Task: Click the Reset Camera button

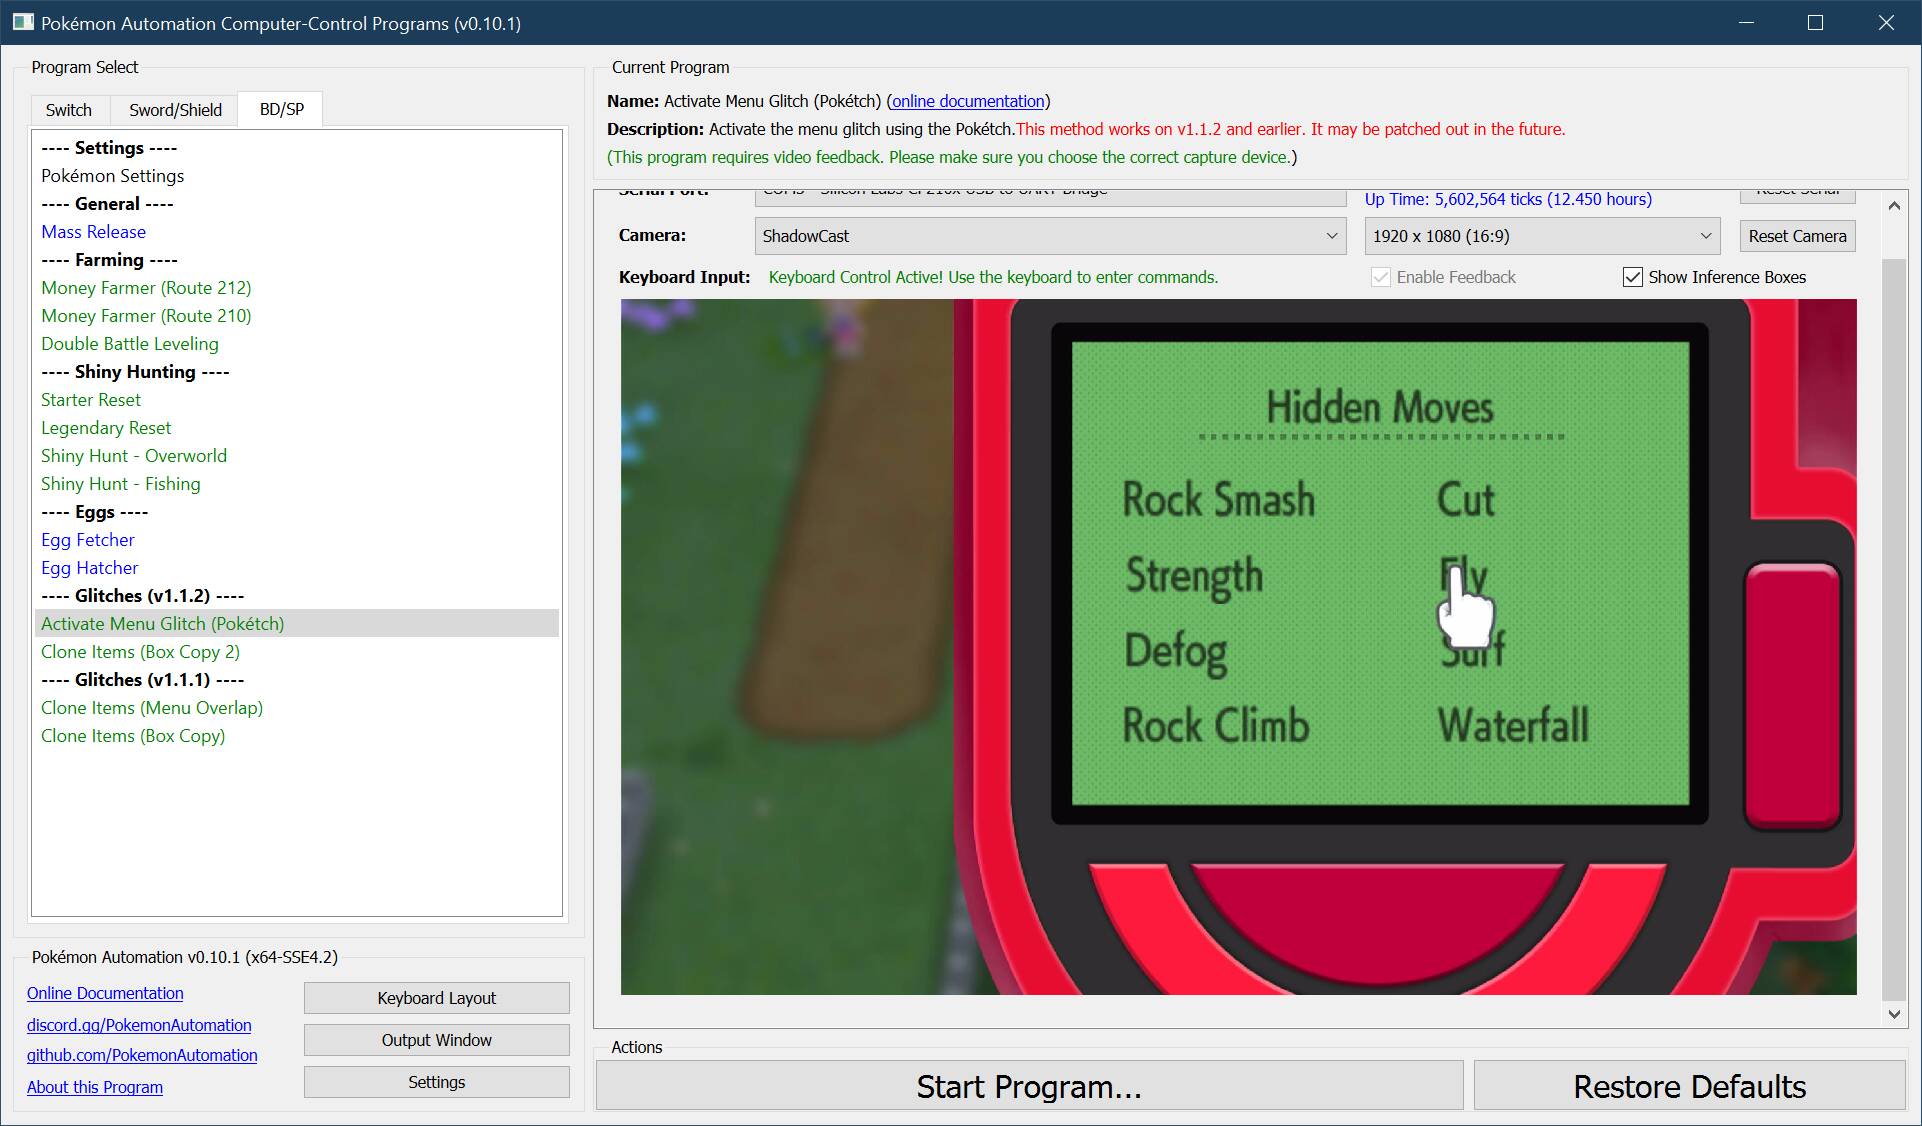Action: click(1796, 236)
